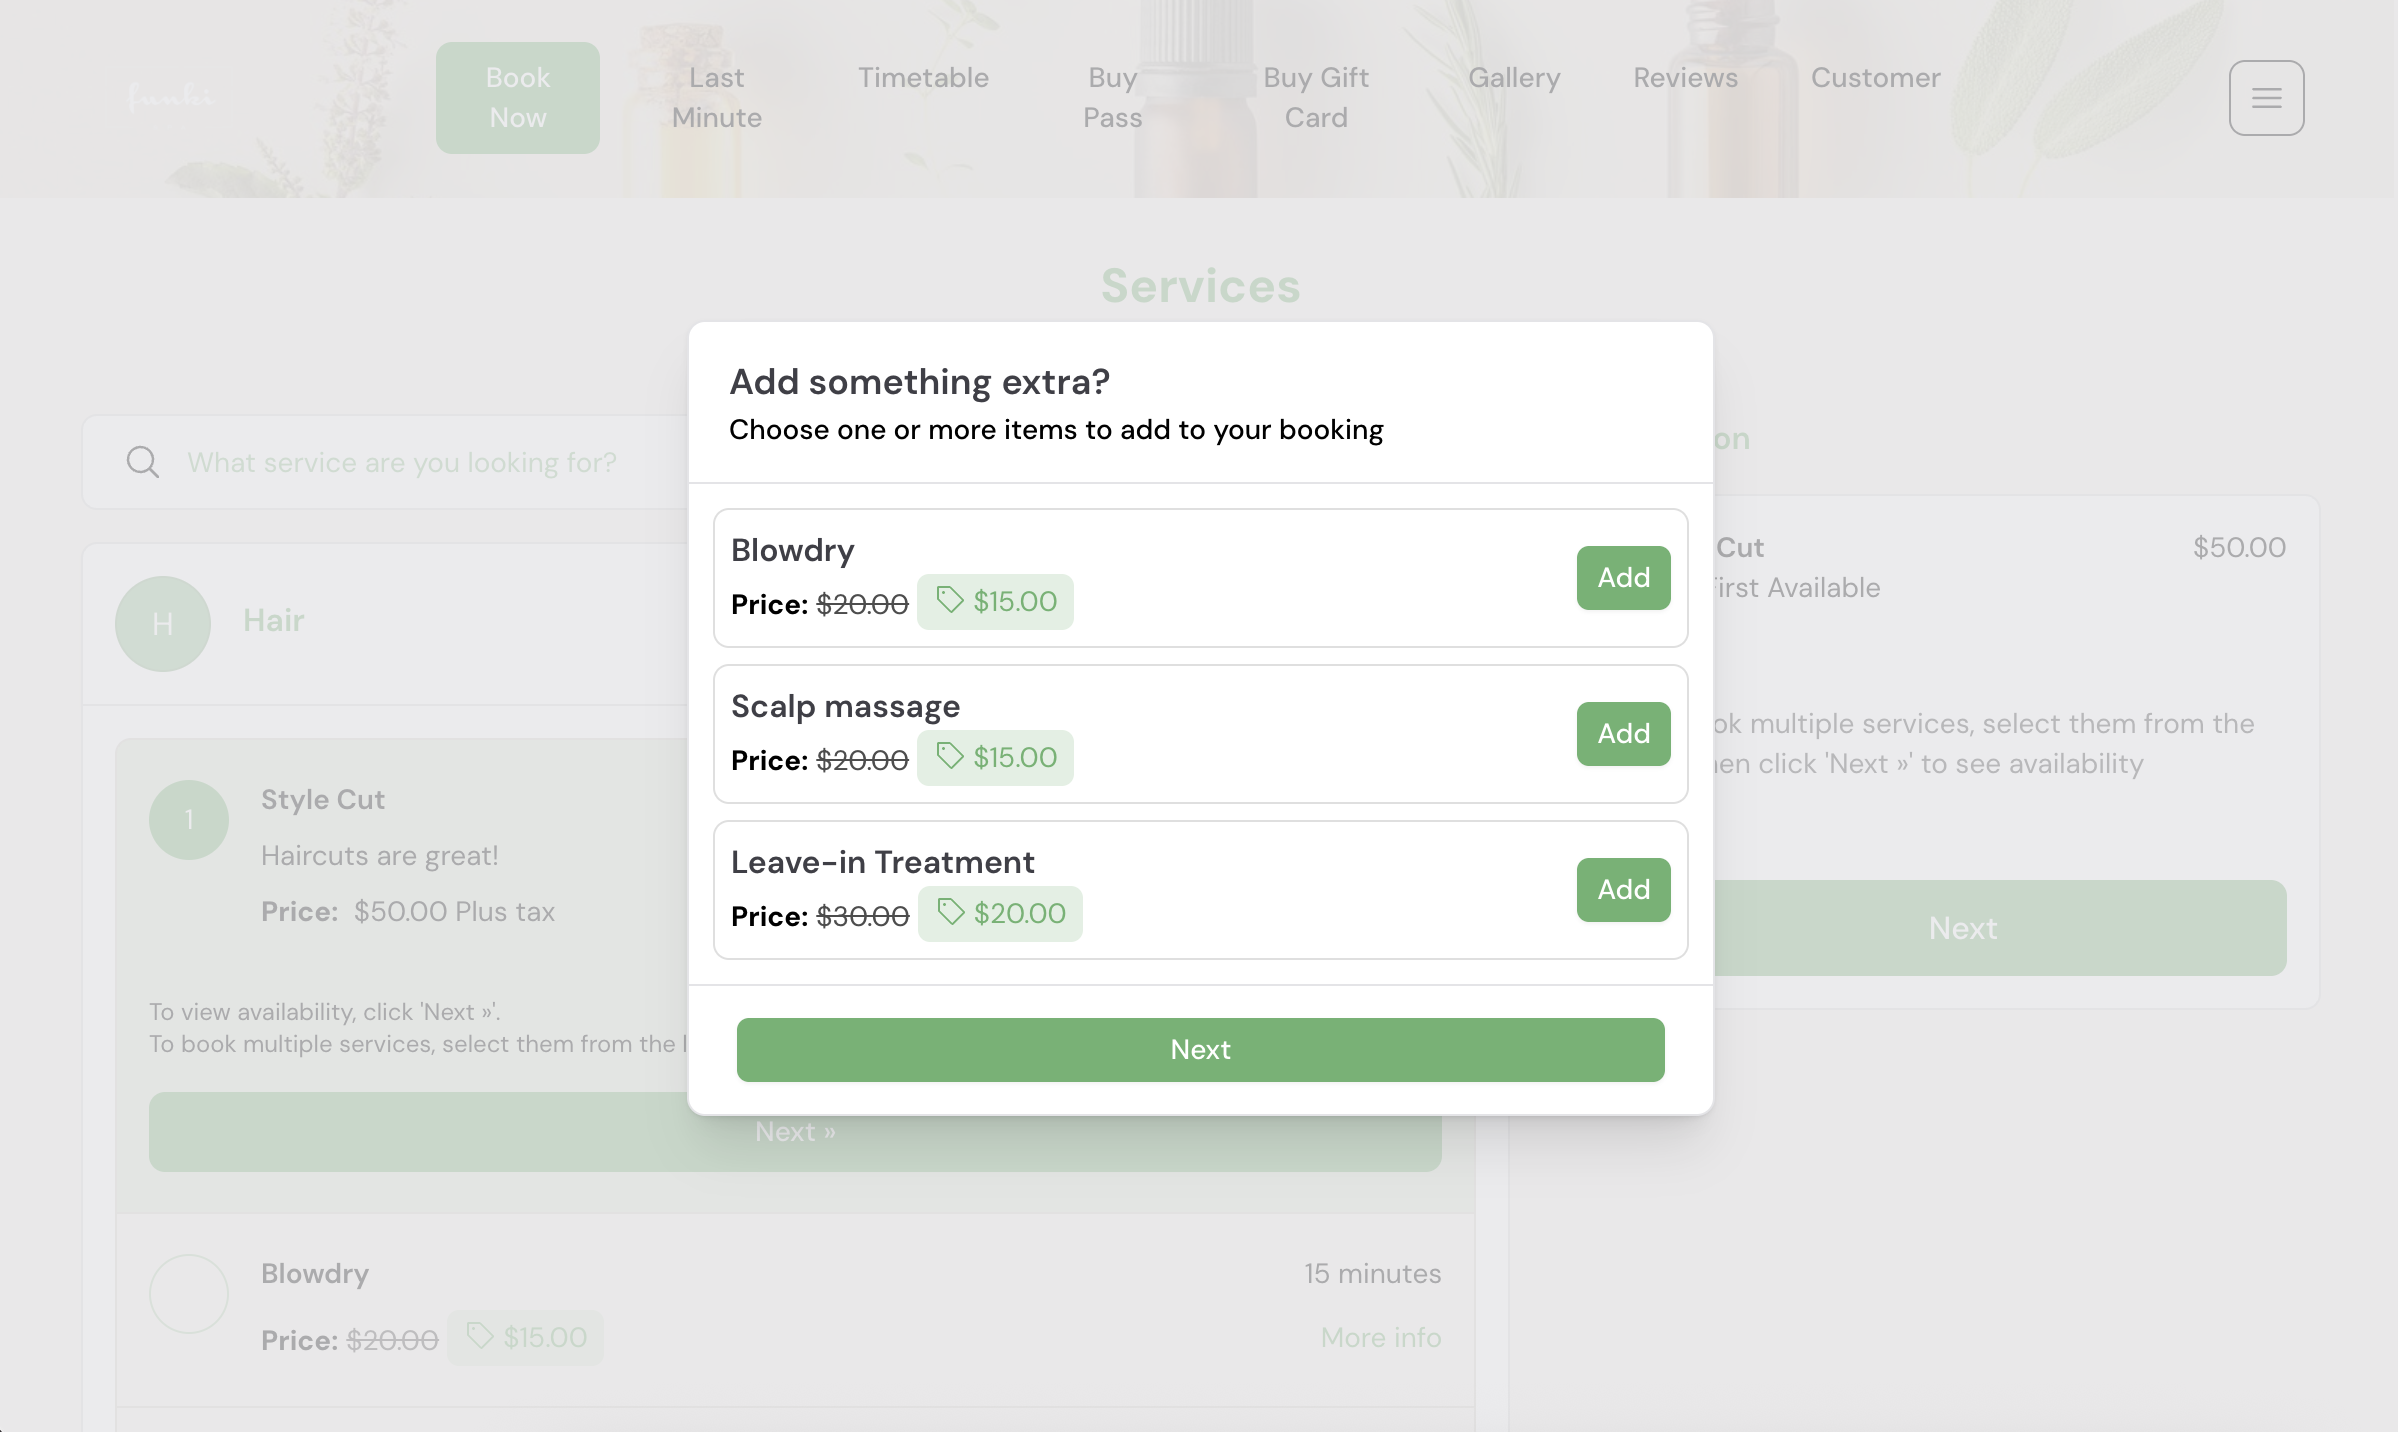
Task: Click the Leave-in Treatment $20.00 price tag
Action: pos(1000,914)
